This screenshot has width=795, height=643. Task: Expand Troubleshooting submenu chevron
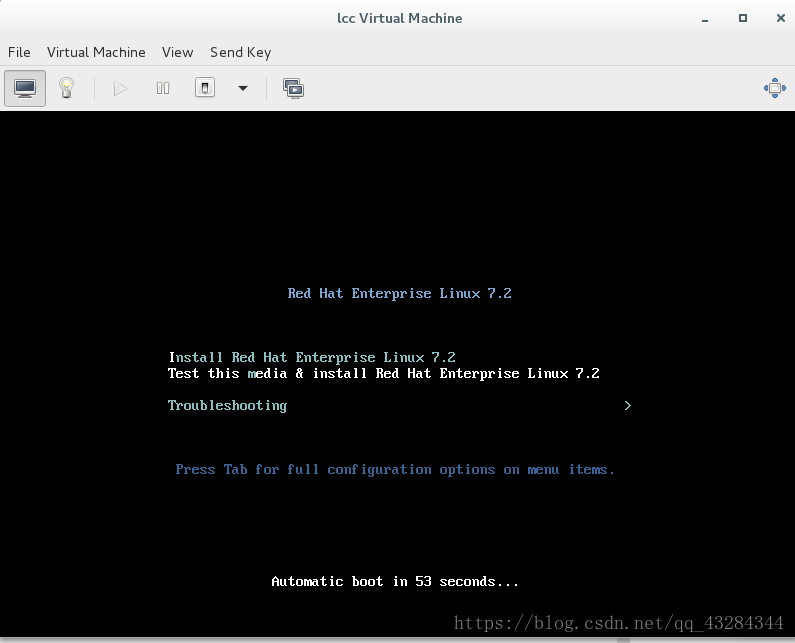[628, 405]
